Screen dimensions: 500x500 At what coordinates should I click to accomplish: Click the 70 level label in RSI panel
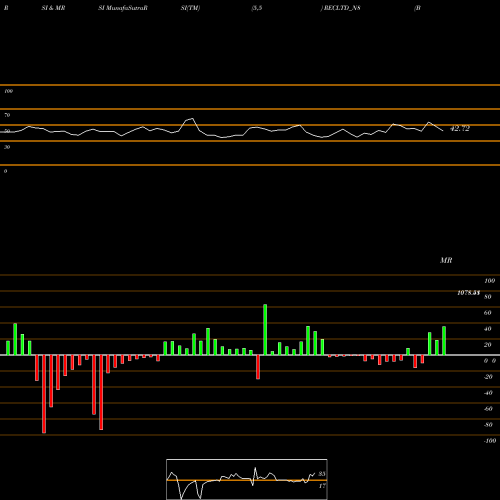point(7,115)
